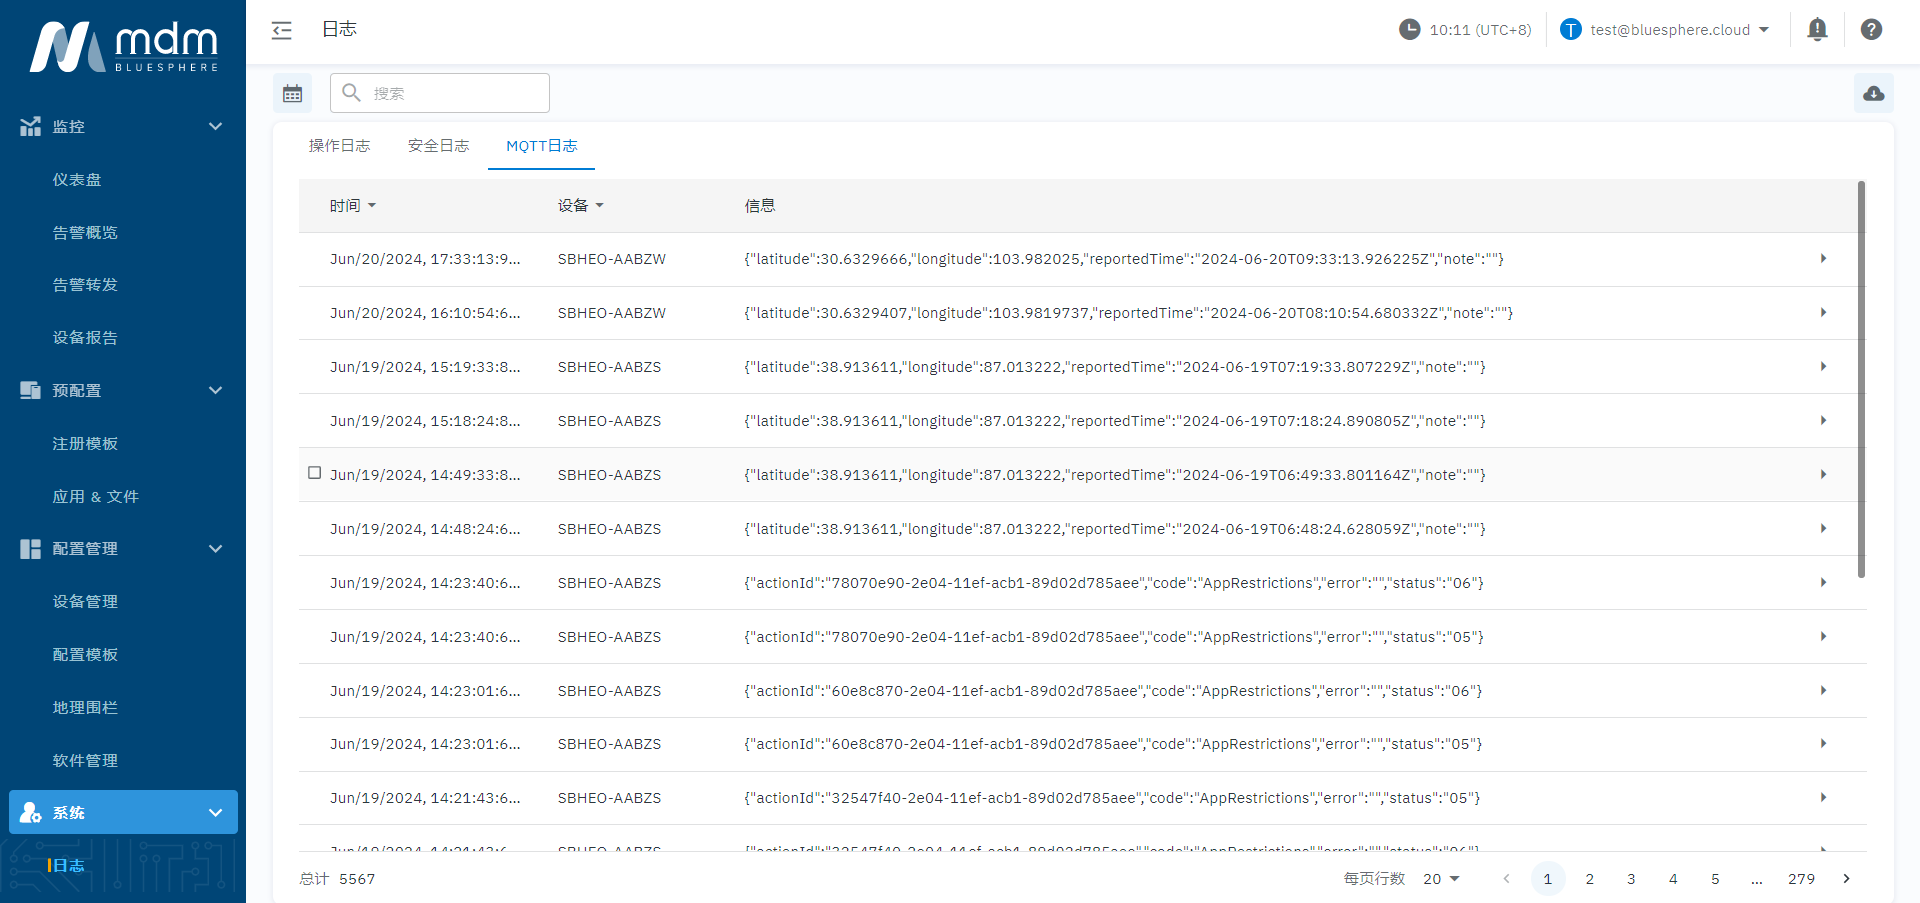Click the cloud download export icon
1920x903 pixels.
(x=1873, y=93)
